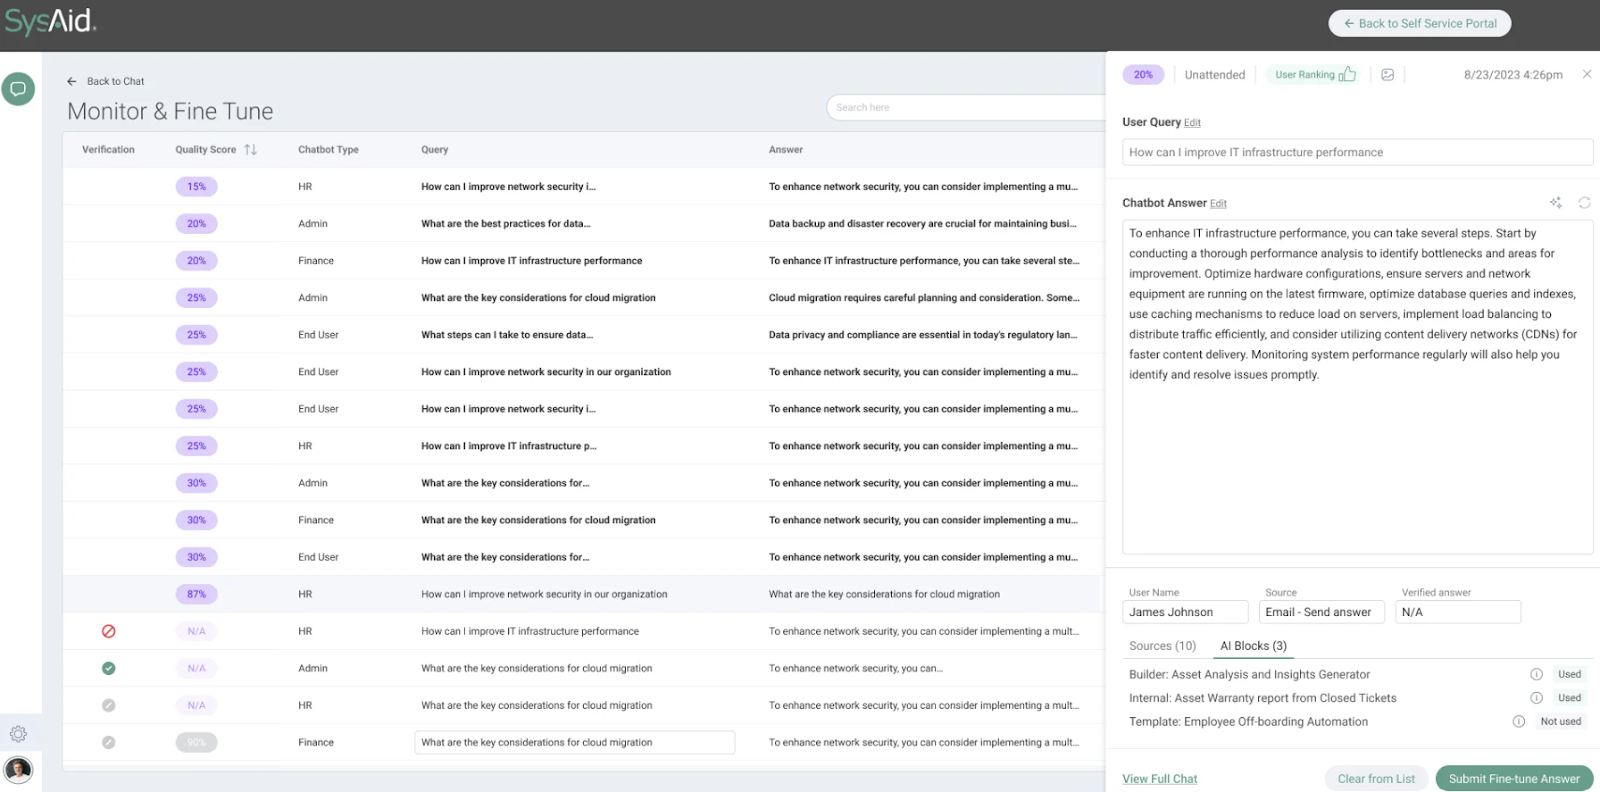Image resolution: width=1600 pixels, height=792 pixels.
Task: Open the Source field showing Email - Send answer
Action: (x=1321, y=612)
